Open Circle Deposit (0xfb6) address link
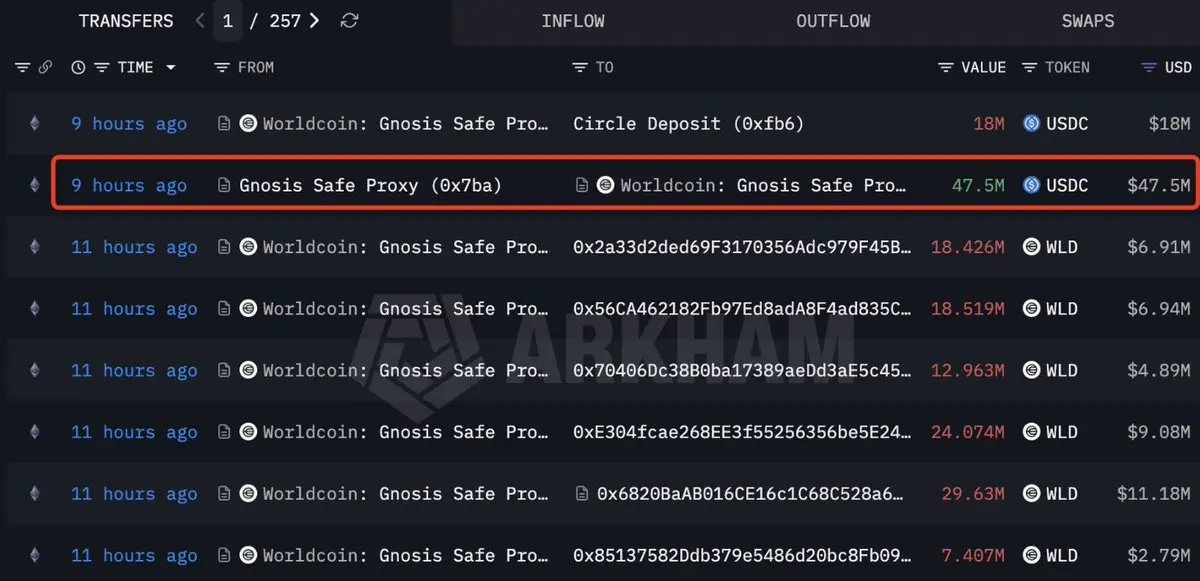Image resolution: width=1200 pixels, height=581 pixels. [688, 124]
